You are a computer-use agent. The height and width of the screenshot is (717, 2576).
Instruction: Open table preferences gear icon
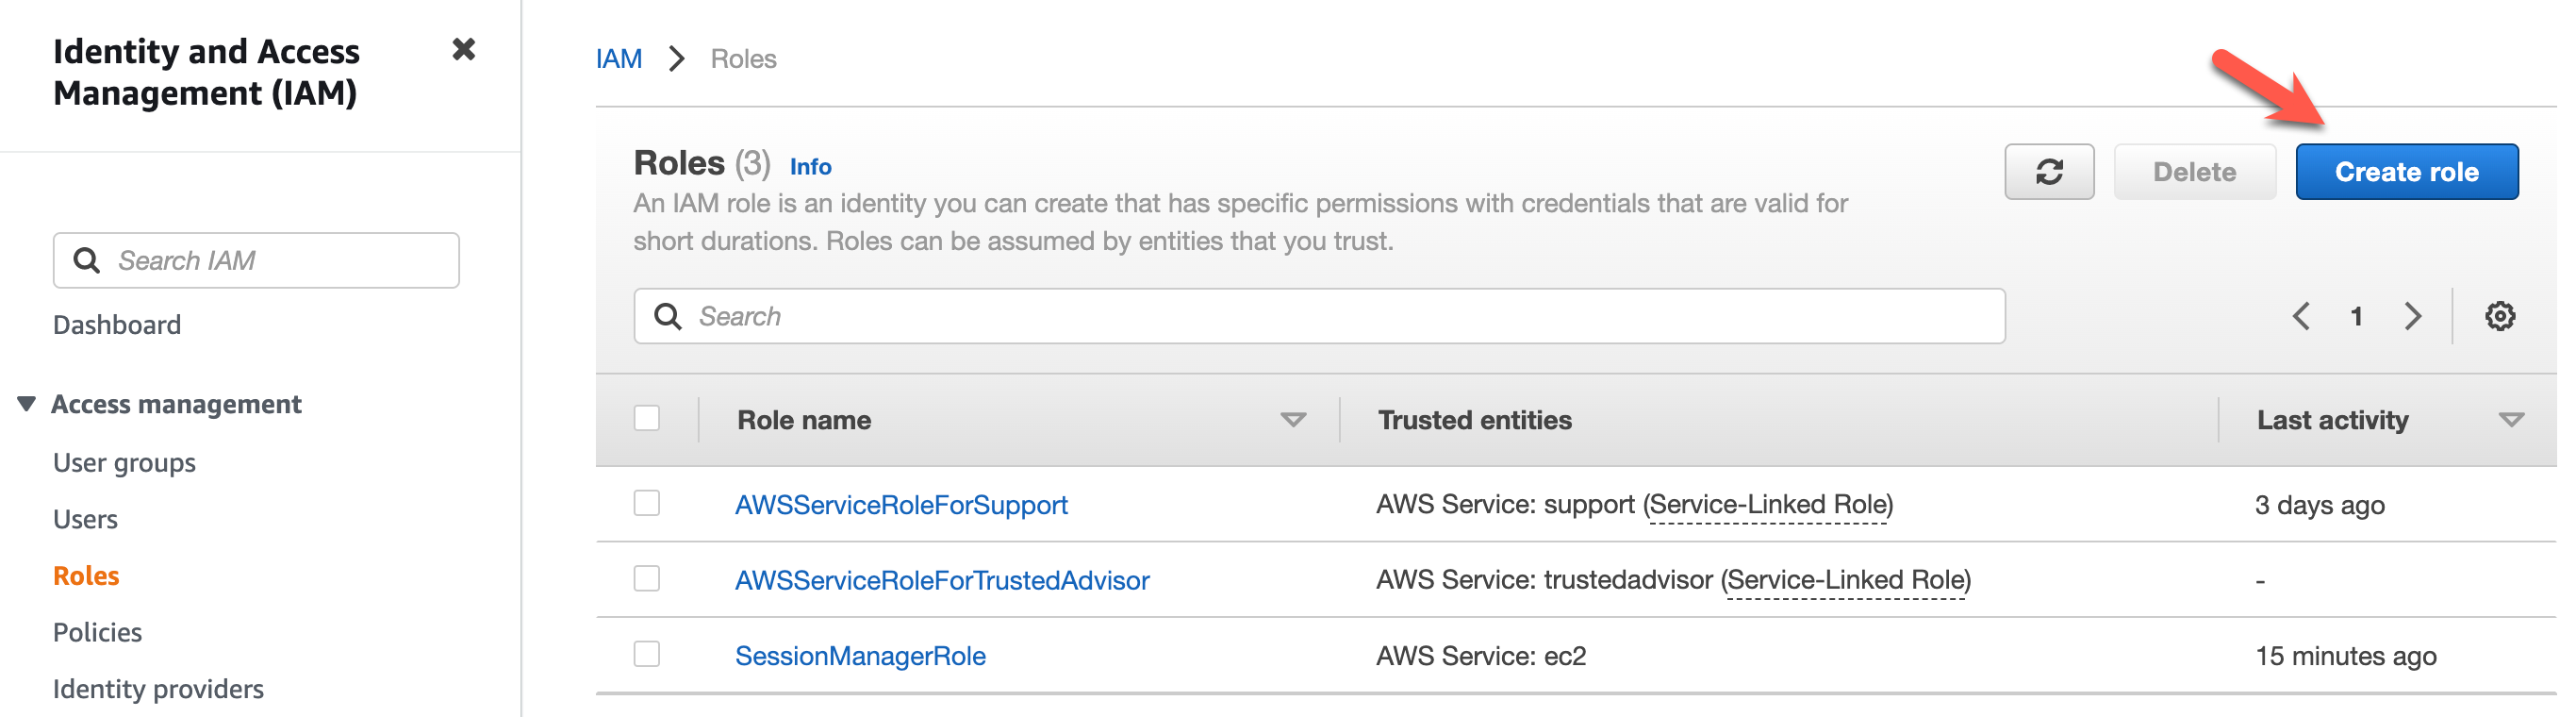[2499, 316]
